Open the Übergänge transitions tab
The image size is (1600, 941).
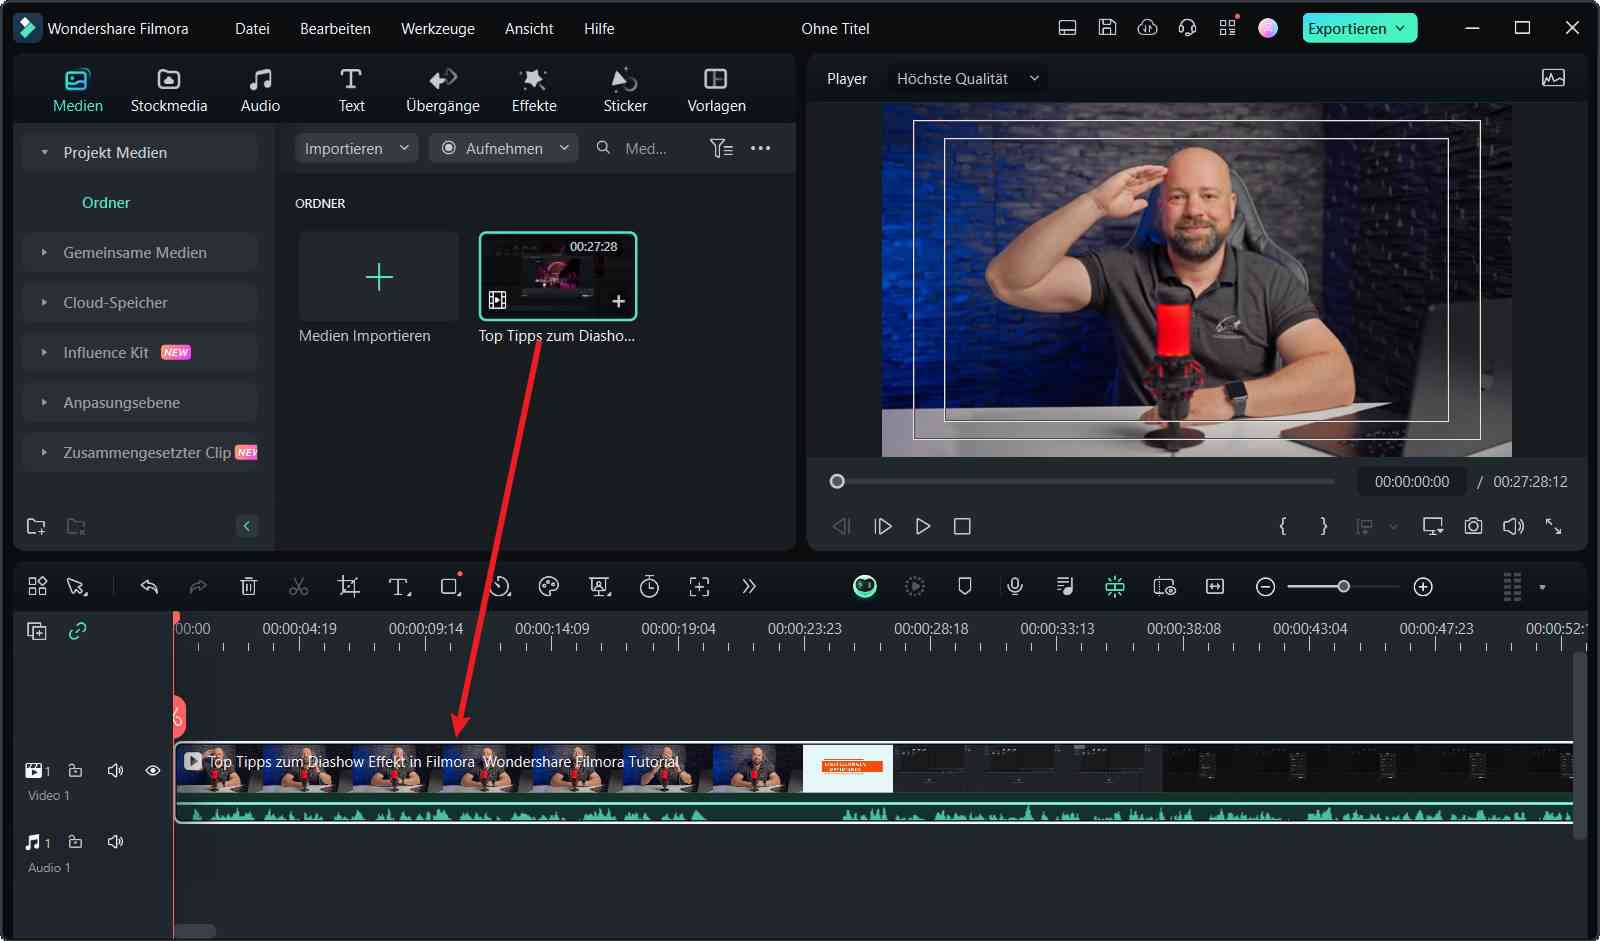click(443, 90)
